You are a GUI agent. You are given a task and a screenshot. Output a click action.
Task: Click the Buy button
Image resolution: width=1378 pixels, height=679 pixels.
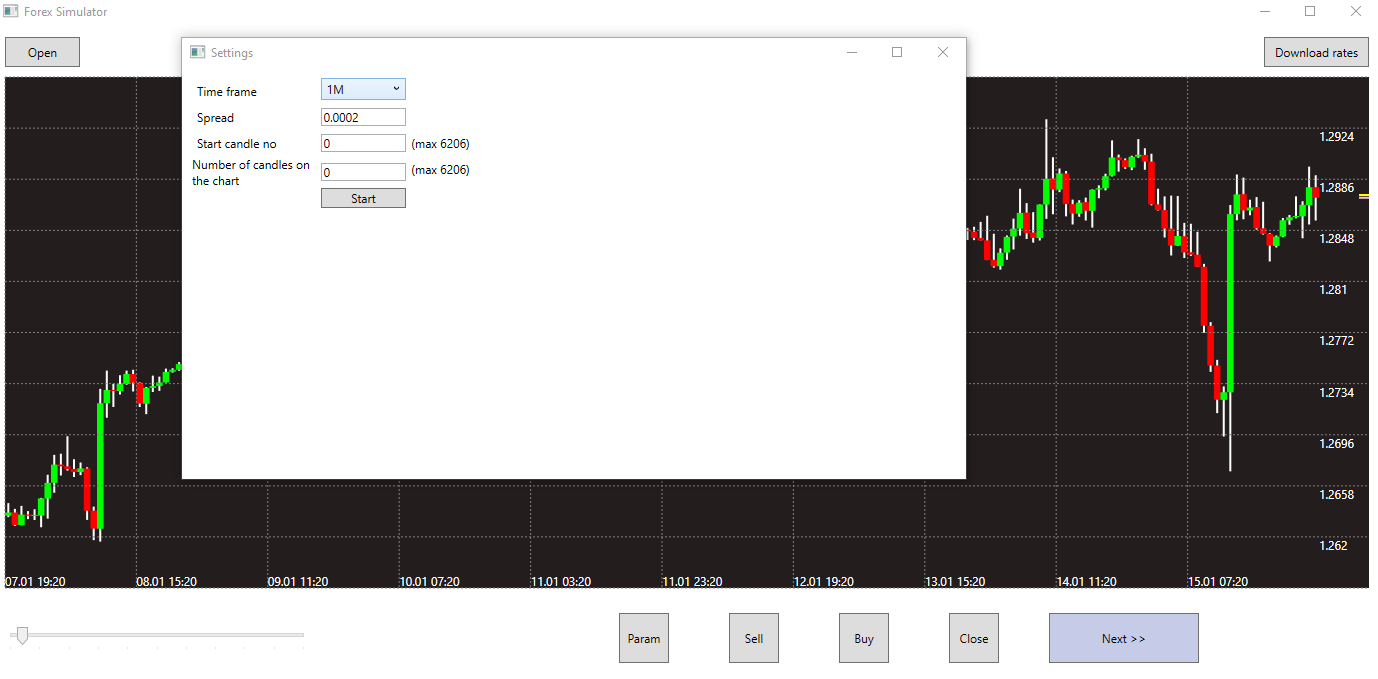[x=864, y=638]
